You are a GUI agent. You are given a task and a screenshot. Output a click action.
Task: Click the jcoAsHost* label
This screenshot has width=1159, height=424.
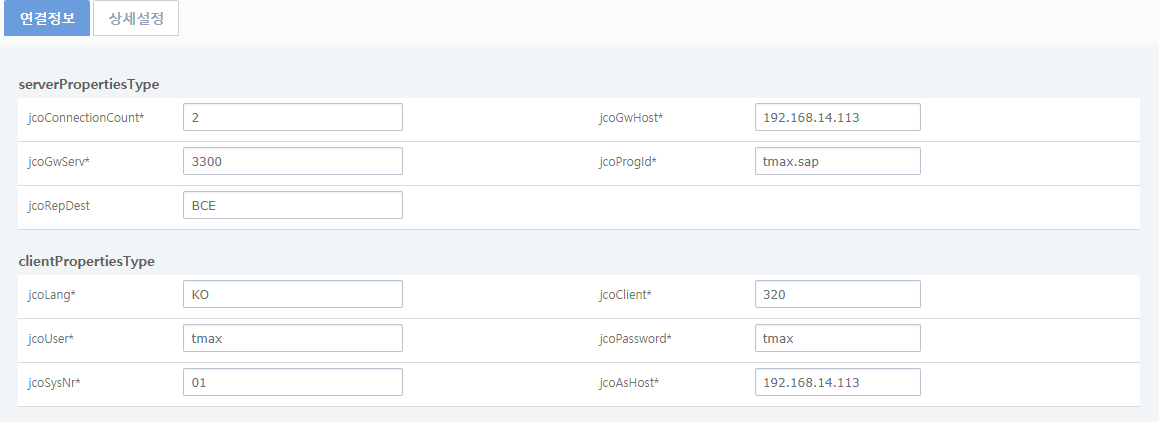click(629, 383)
